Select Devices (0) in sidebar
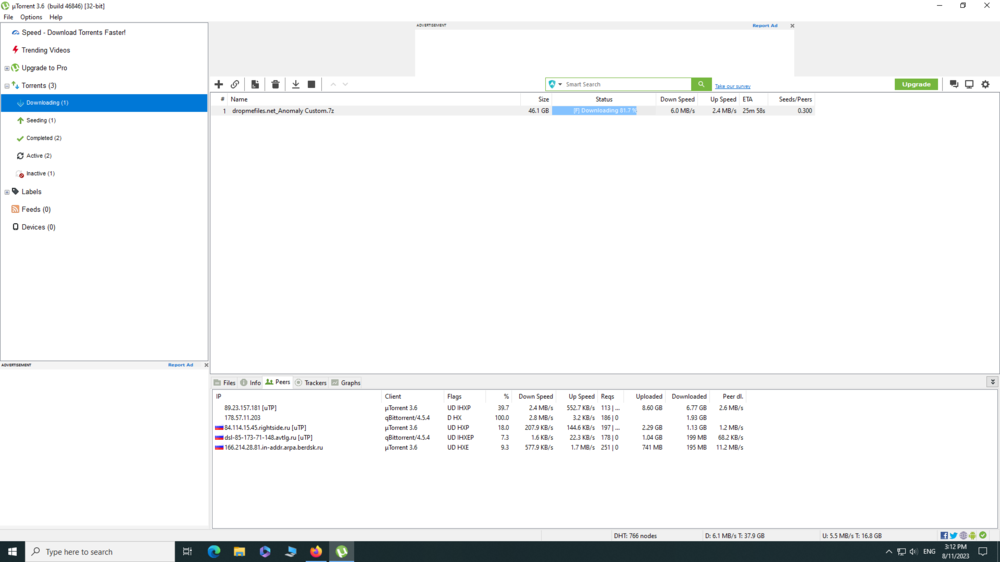The height and width of the screenshot is (562, 1000). [38, 227]
